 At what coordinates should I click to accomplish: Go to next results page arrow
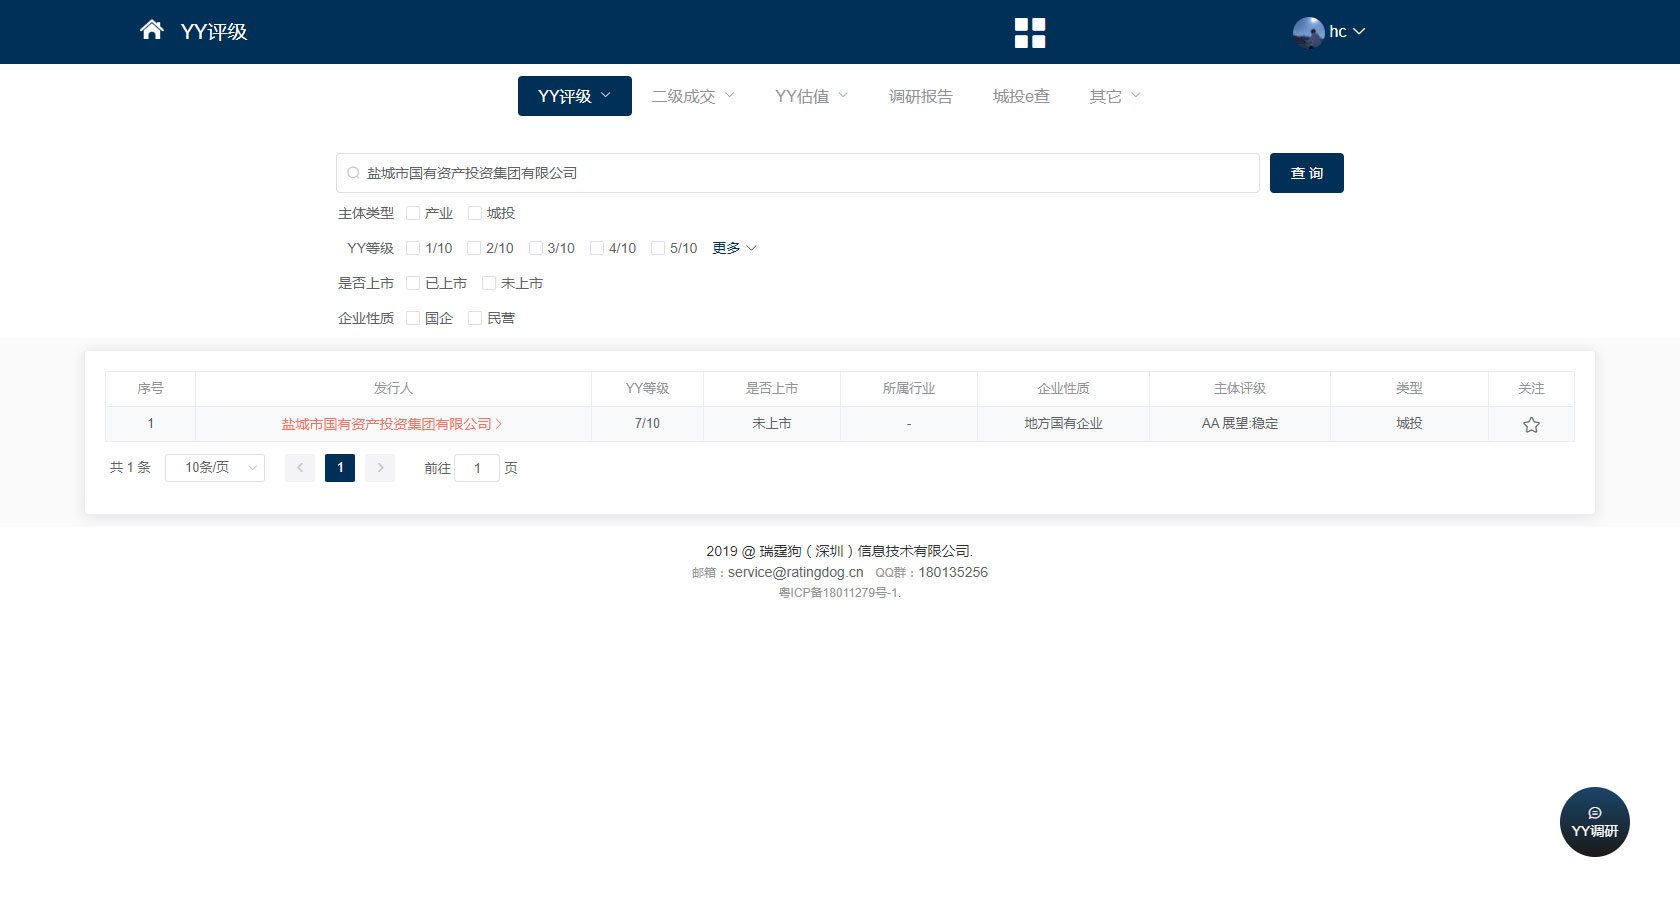pyautogui.click(x=380, y=468)
